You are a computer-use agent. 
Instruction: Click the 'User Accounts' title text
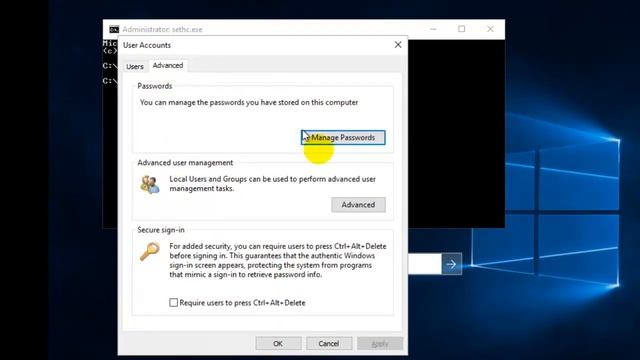point(147,45)
